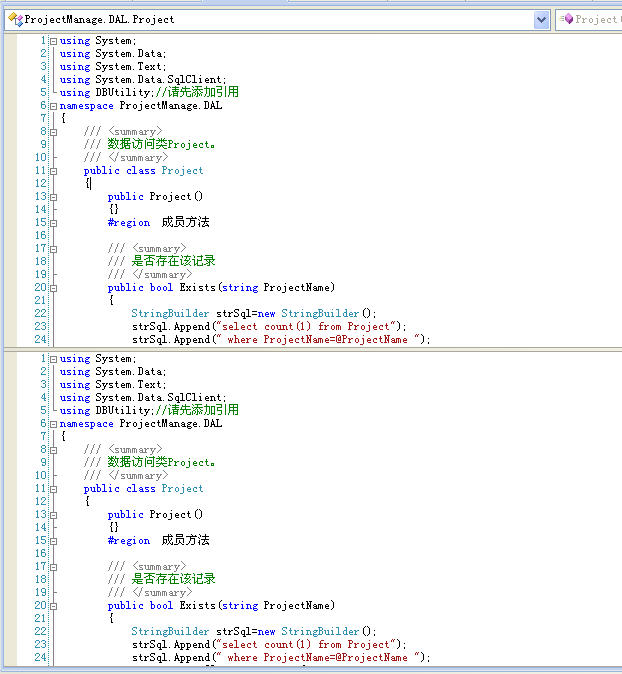Click 'public bool Exists(string ProjectName)' in the lower pane
The height and width of the screenshot is (674, 622).
click(221, 606)
